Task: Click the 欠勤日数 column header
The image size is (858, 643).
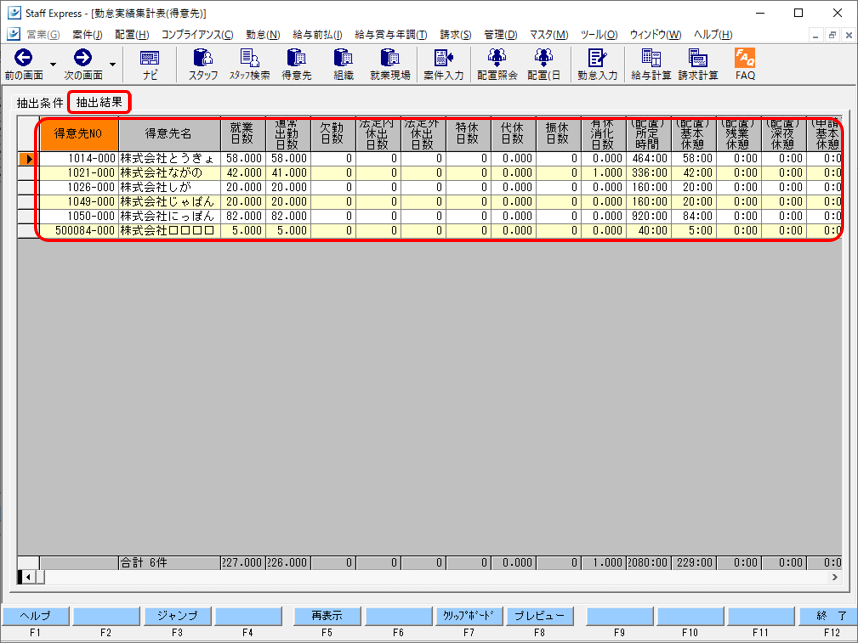Action: [333, 134]
